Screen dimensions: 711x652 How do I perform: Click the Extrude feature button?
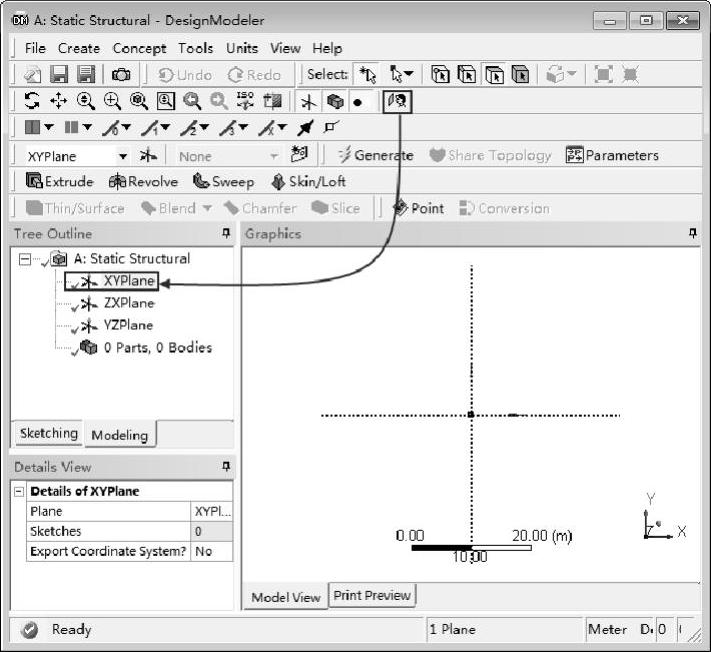(x=59, y=181)
